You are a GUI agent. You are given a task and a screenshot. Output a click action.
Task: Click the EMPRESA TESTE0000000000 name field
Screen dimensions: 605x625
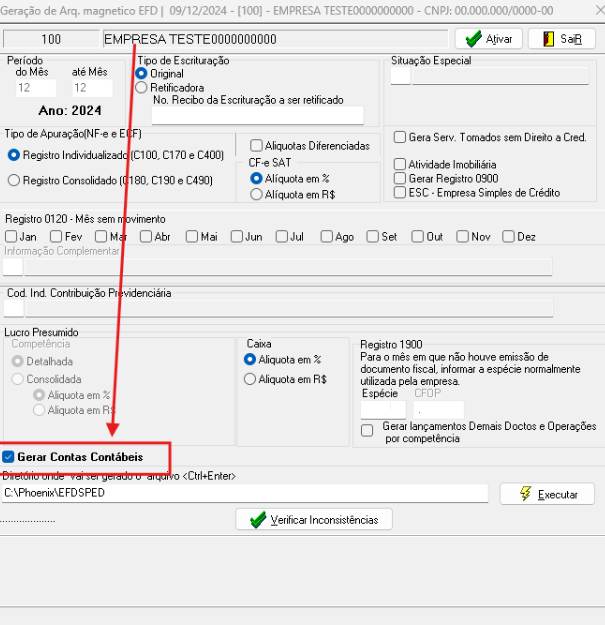[x=275, y=39]
